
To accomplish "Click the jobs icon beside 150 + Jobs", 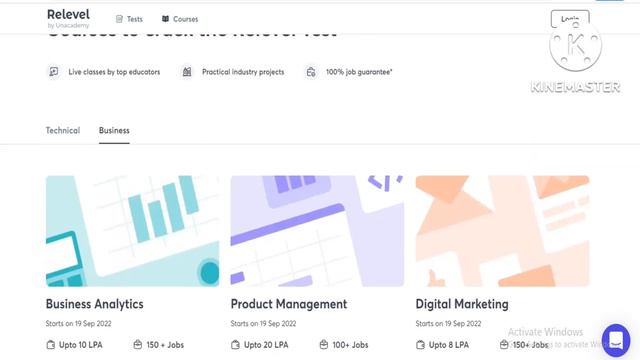I will [x=138, y=345].
